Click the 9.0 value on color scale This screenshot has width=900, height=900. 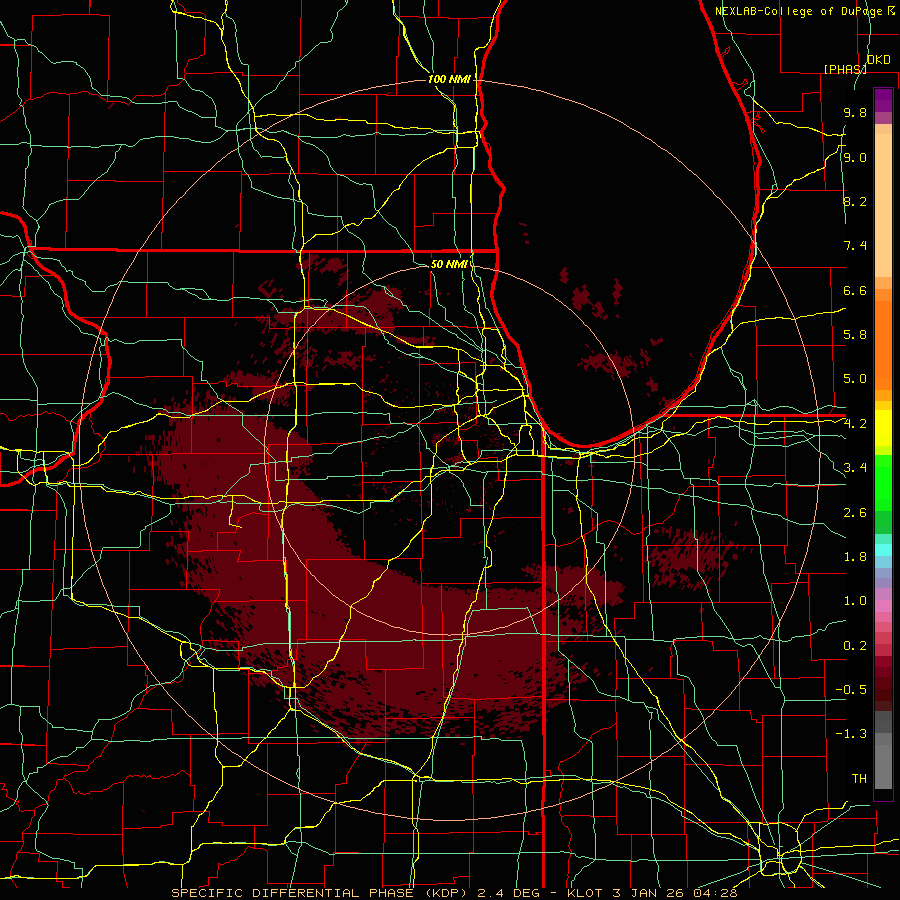pos(855,157)
